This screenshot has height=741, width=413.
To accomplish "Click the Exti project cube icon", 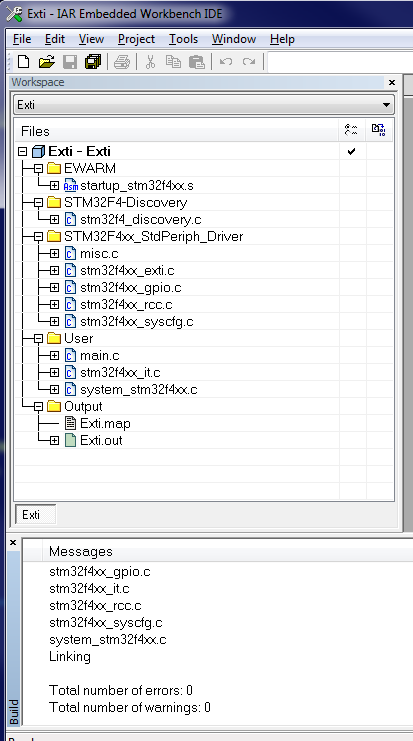I will coord(38,152).
